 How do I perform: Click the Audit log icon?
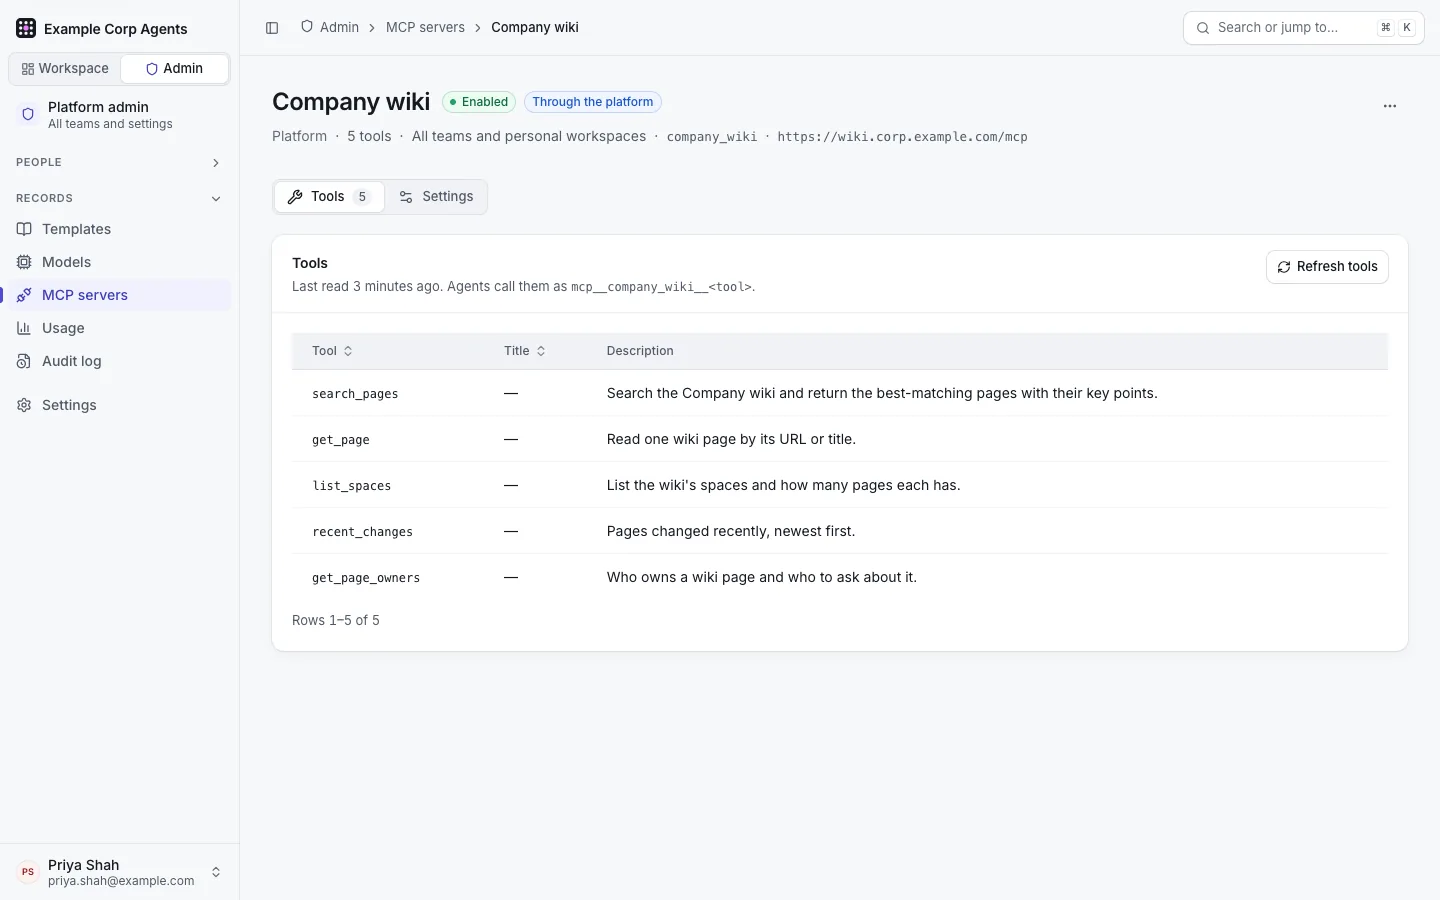pyautogui.click(x=24, y=361)
